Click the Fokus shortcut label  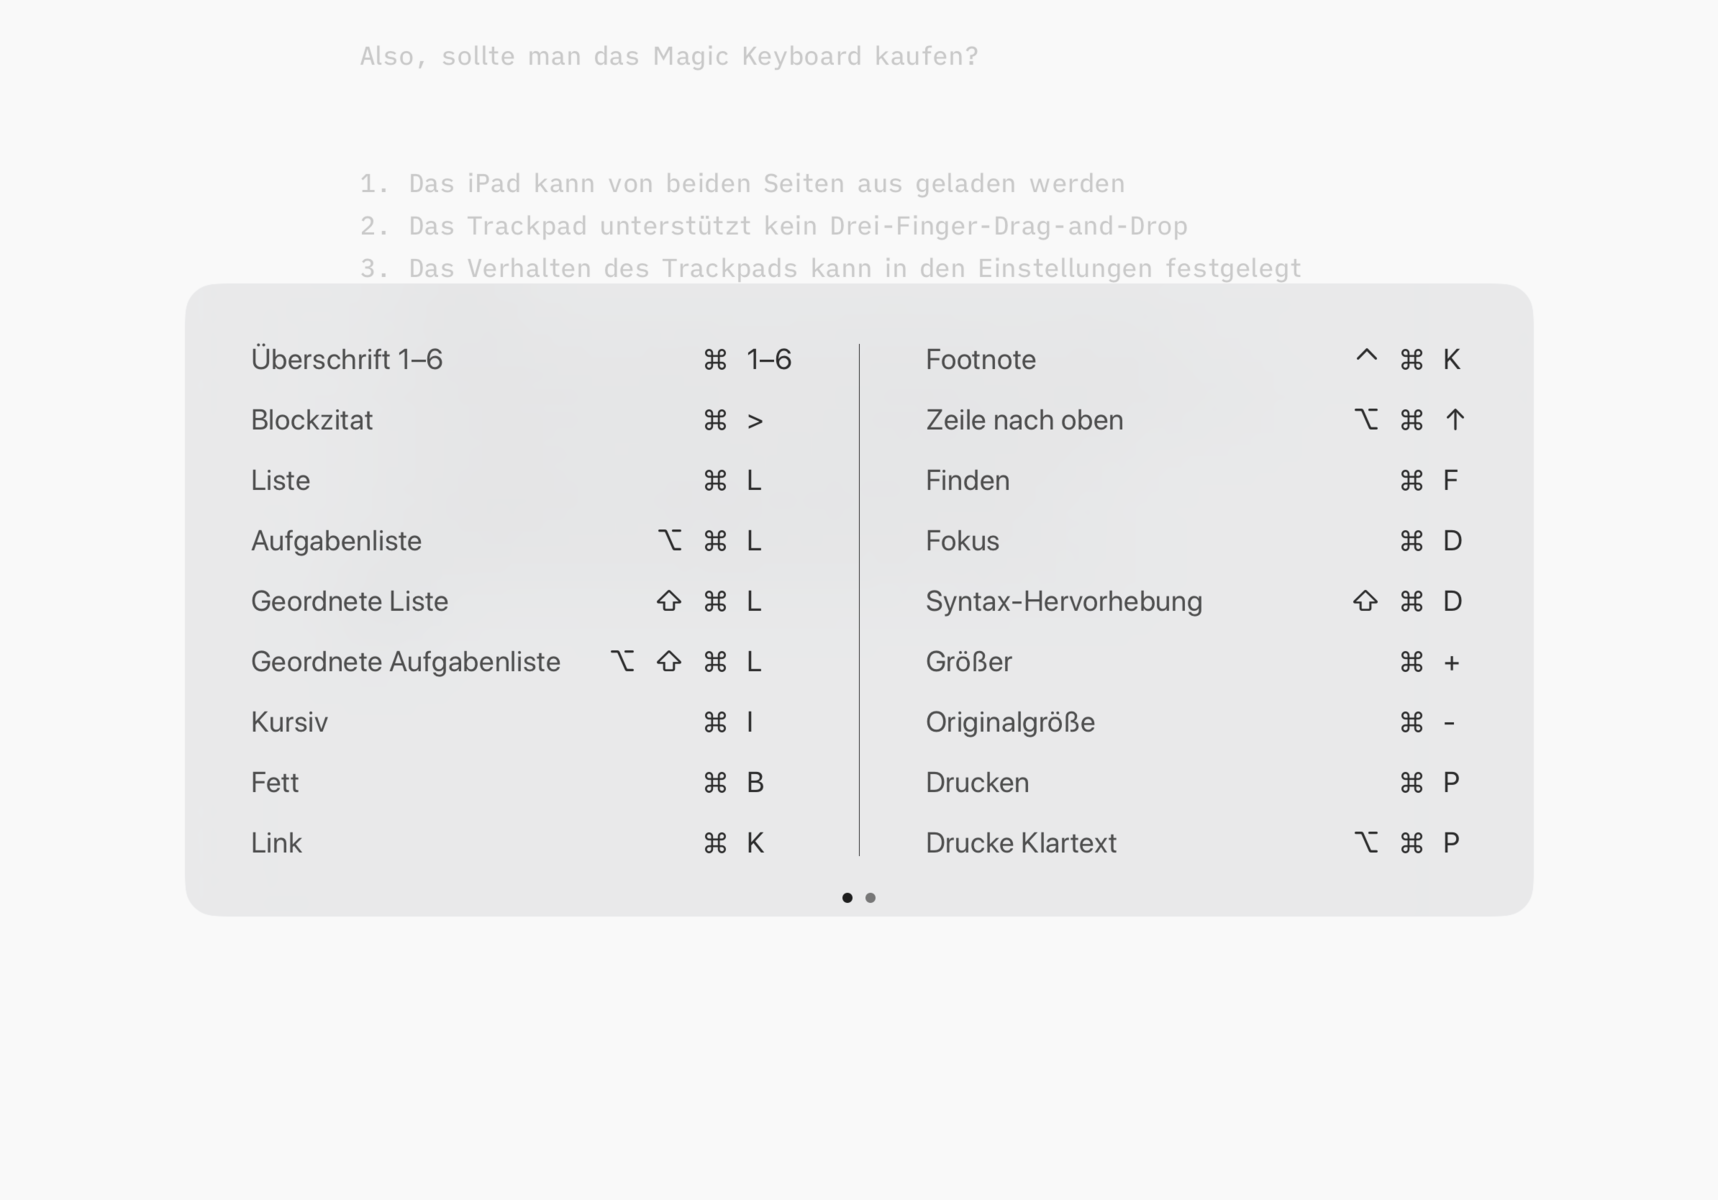[x=962, y=541]
